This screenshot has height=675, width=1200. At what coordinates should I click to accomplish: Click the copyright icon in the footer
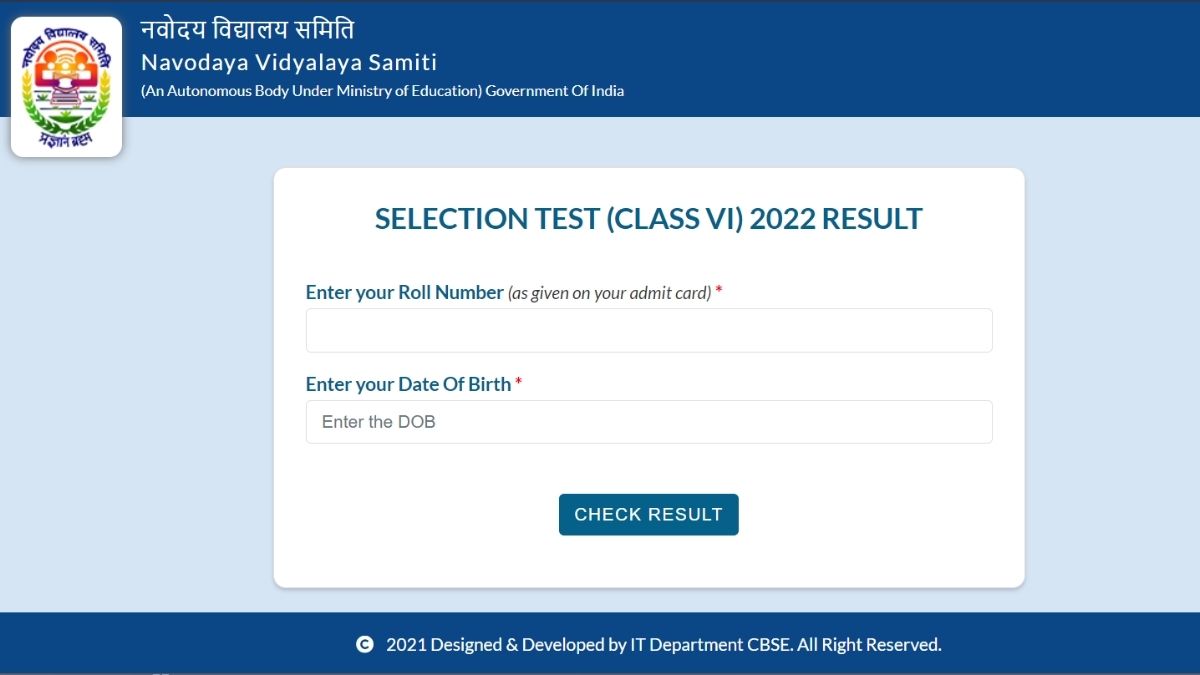363,645
